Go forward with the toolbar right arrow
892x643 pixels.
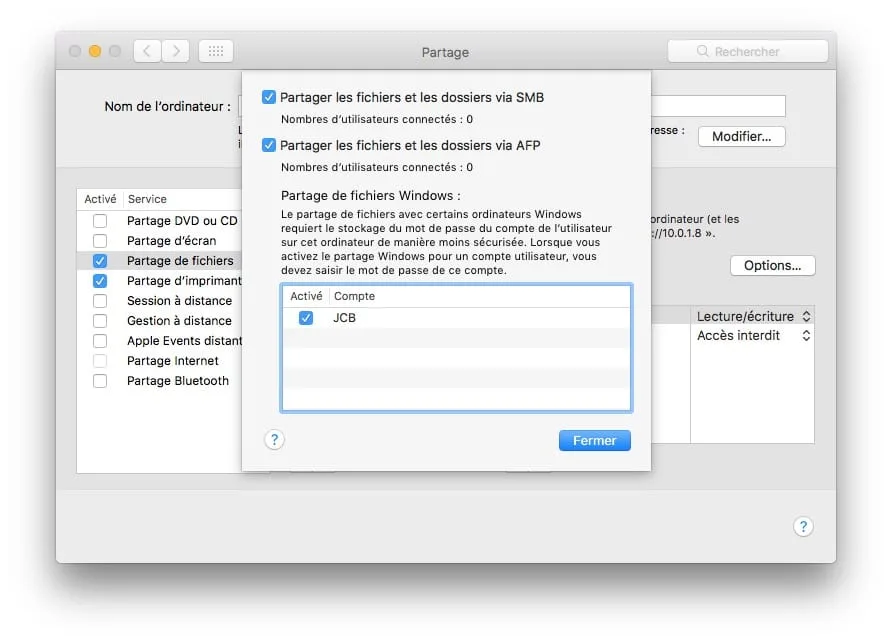(x=175, y=51)
